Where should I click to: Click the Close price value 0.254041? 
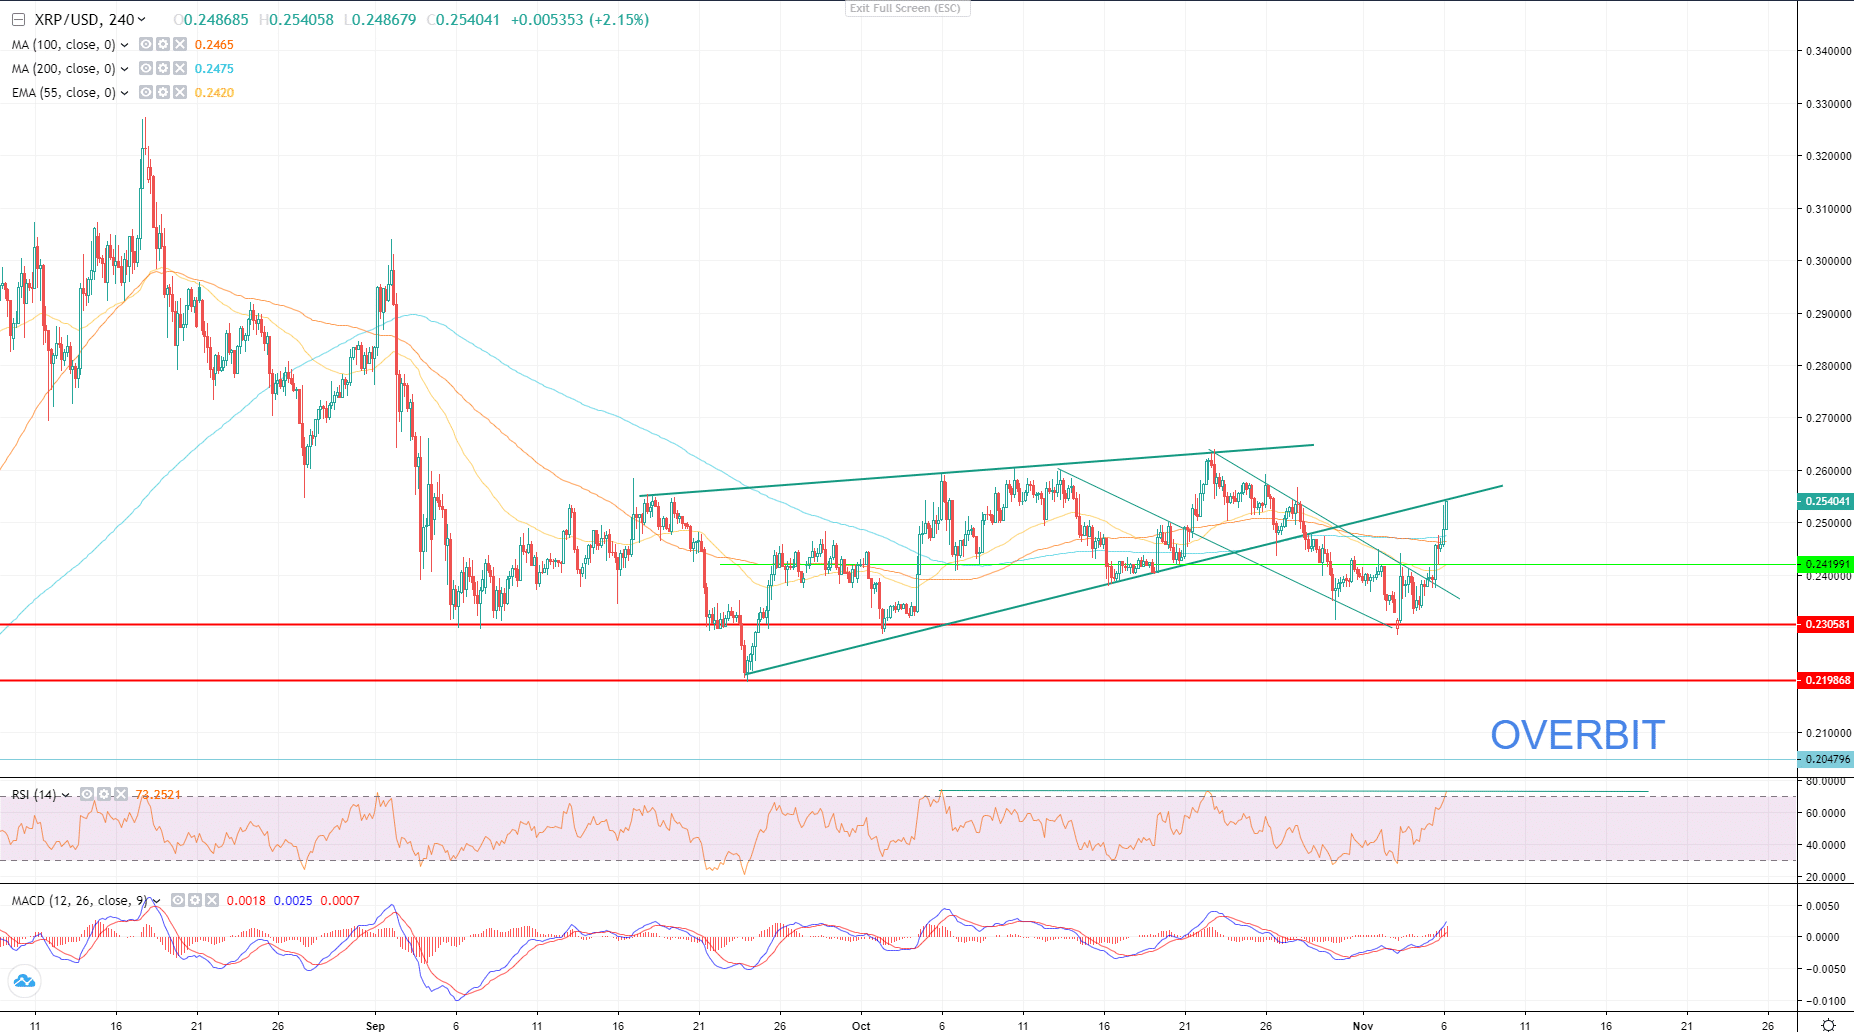[467, 20]
